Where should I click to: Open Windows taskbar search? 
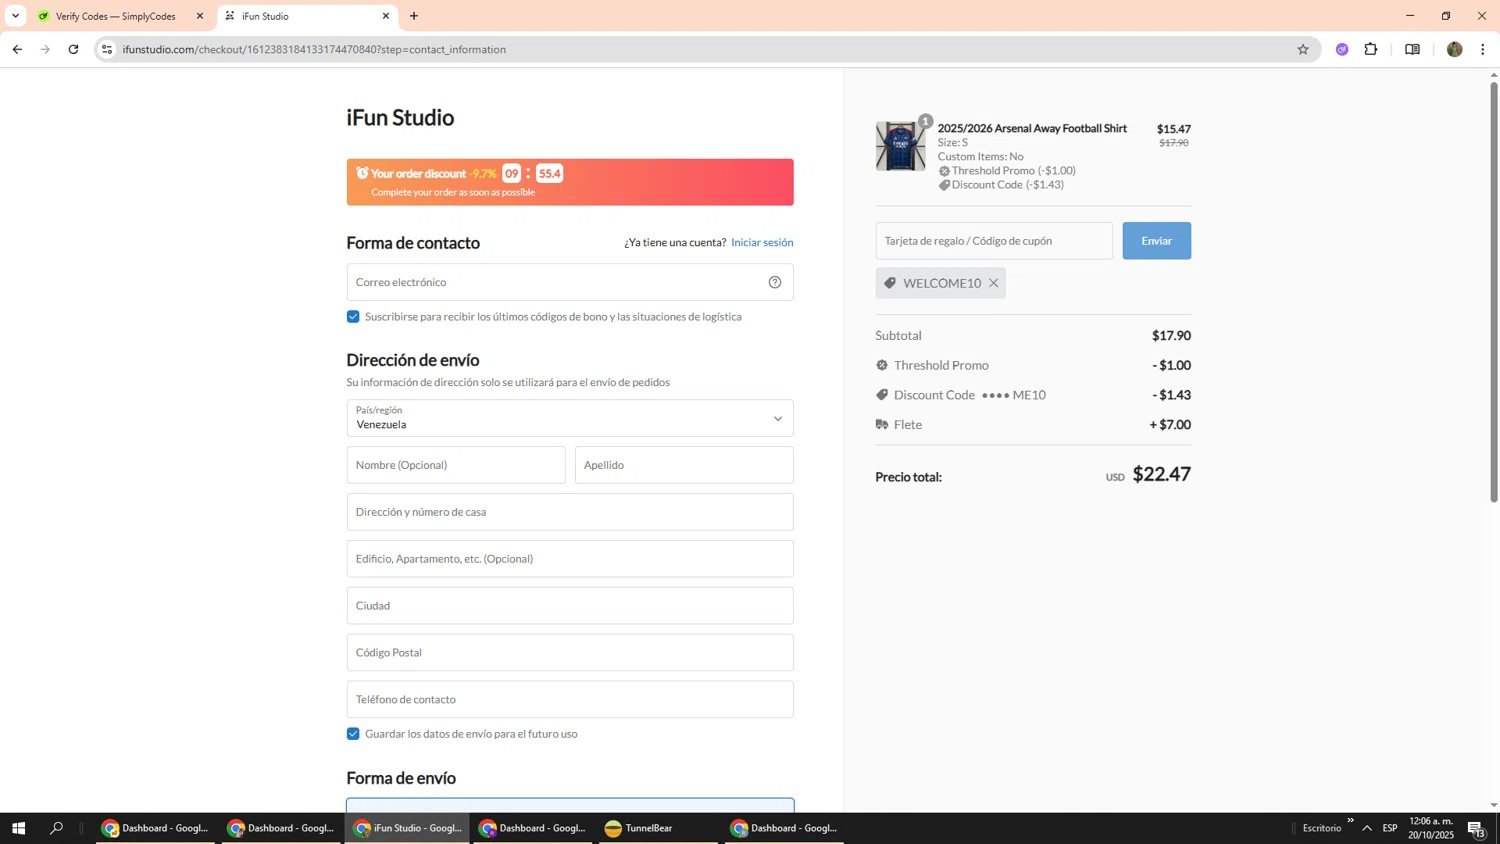click(56, 828)
